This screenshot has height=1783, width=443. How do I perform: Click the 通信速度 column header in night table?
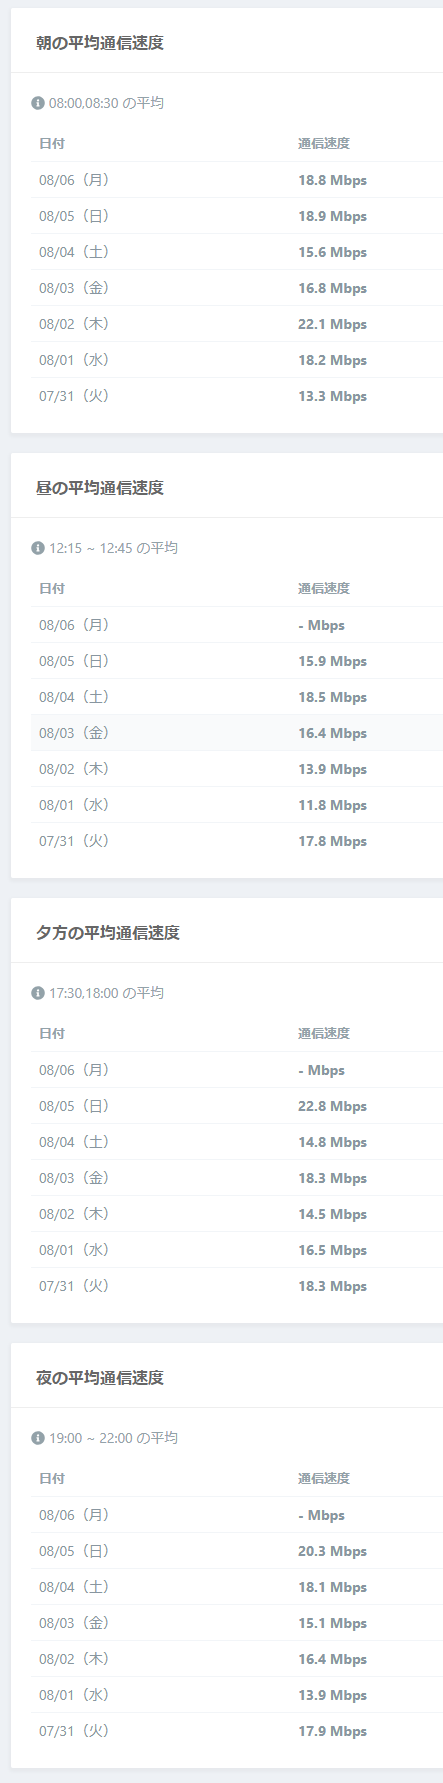(x=324, y=1479)
